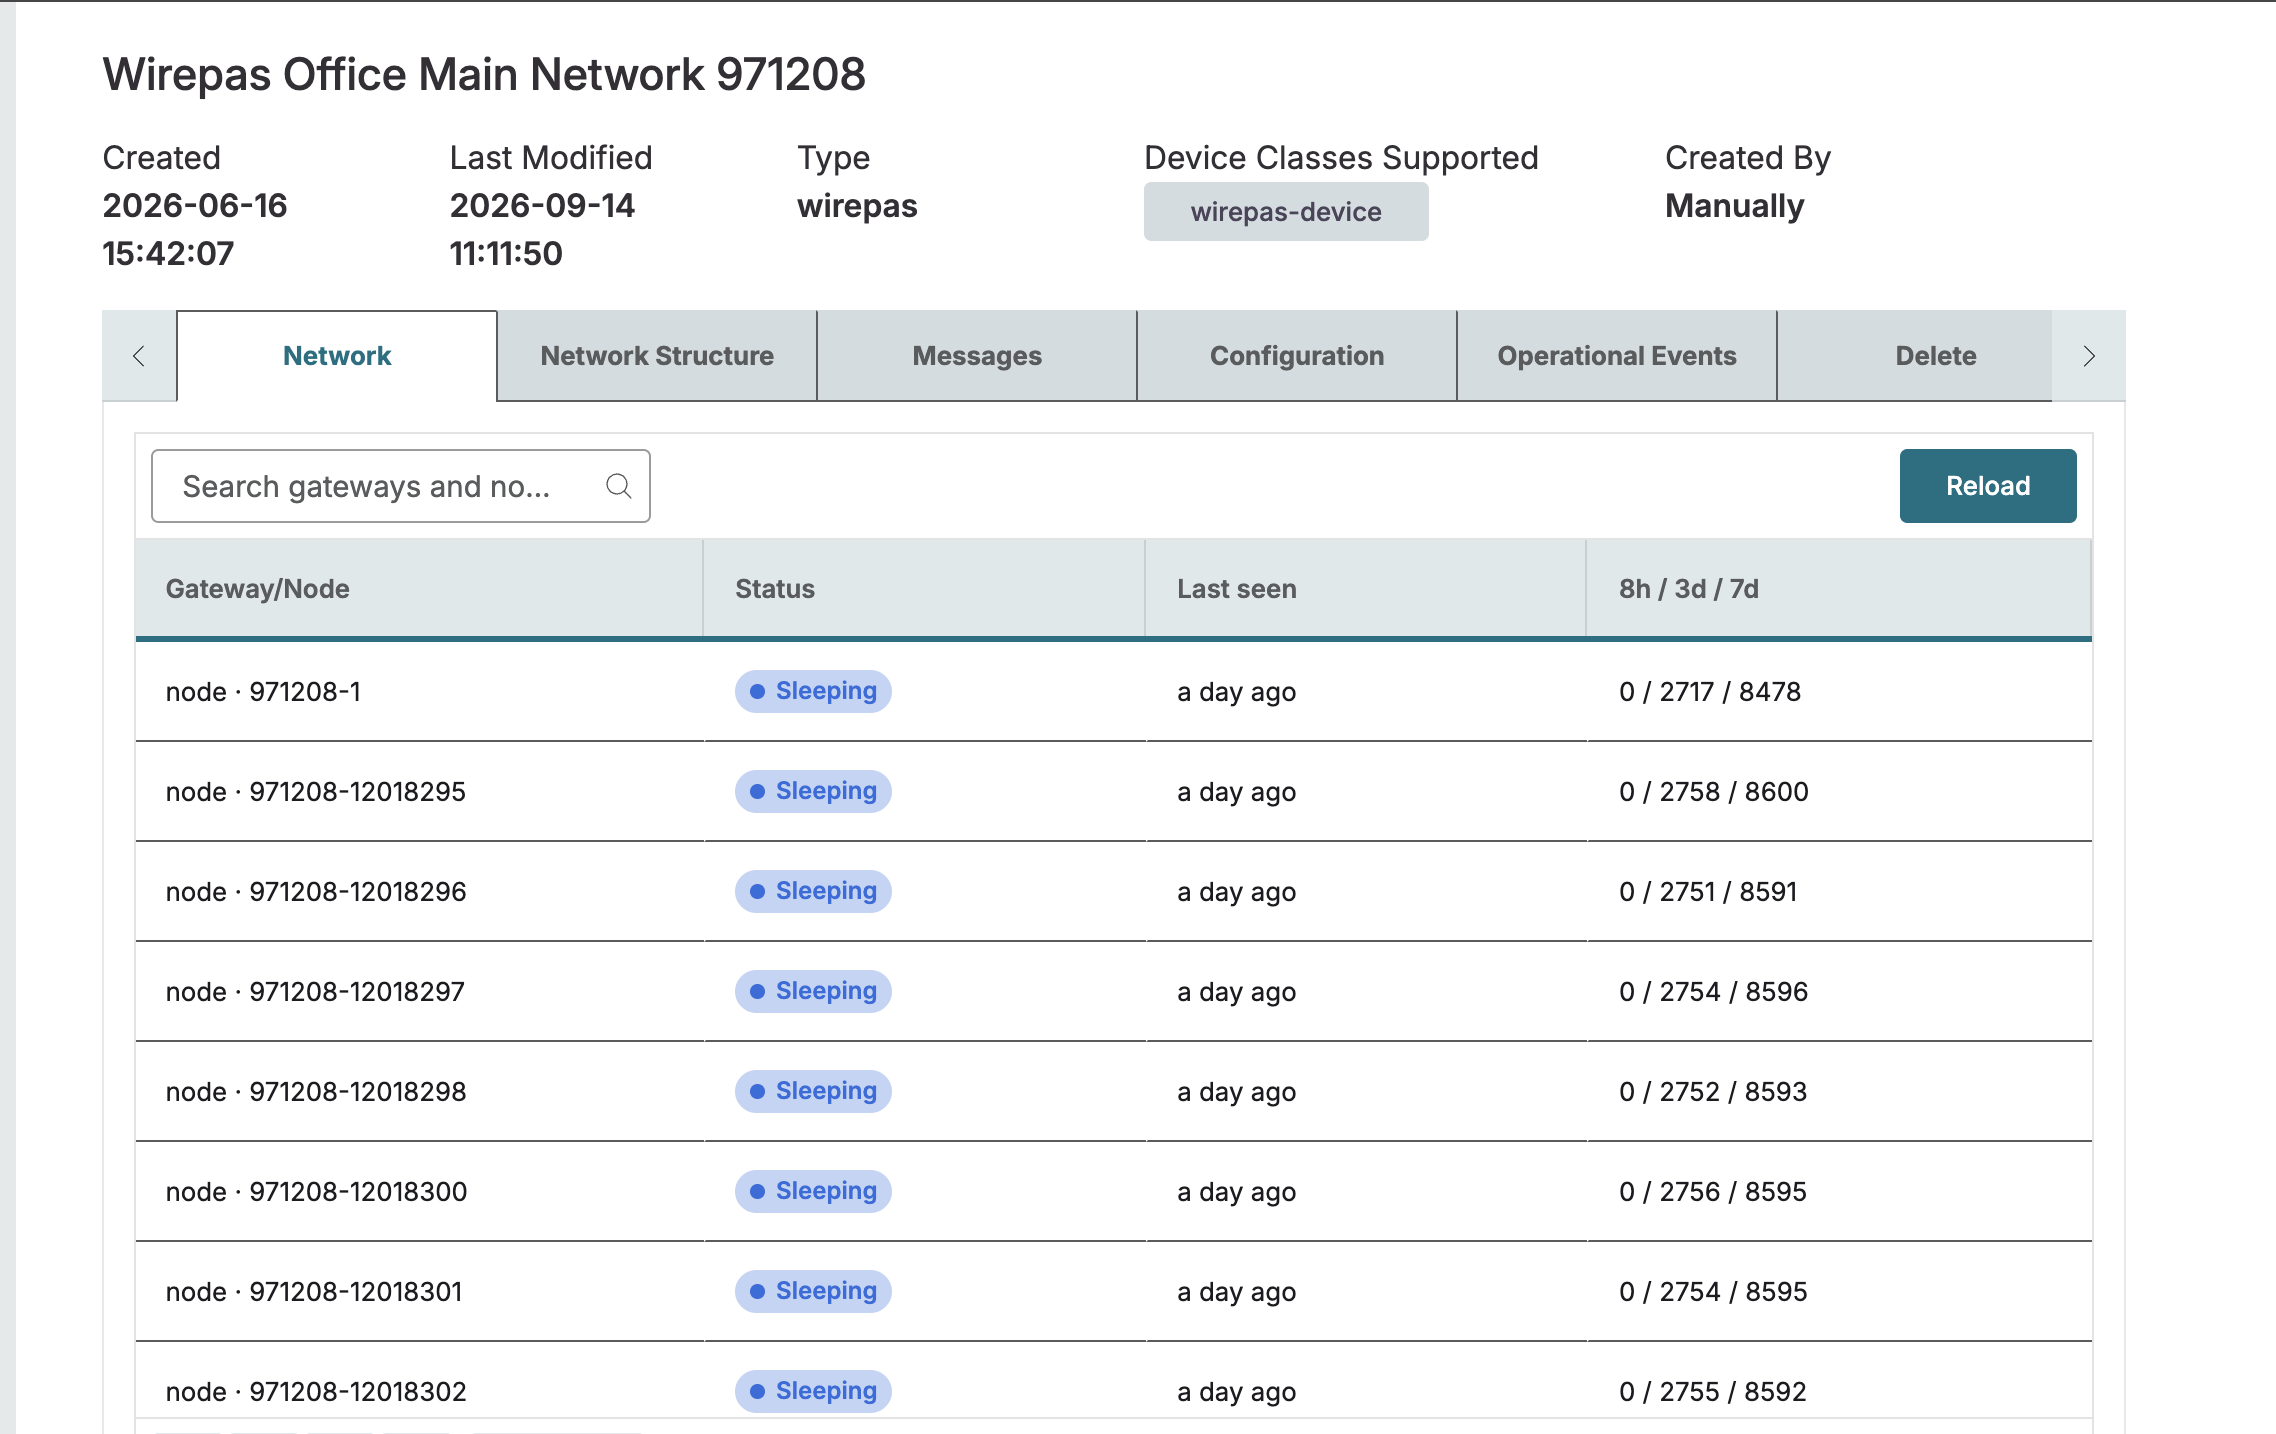Screen dimensions: 2276x1434
Task: Click message counts 0 / 2752 / 8593
Action: (x=1713, y=1092)
